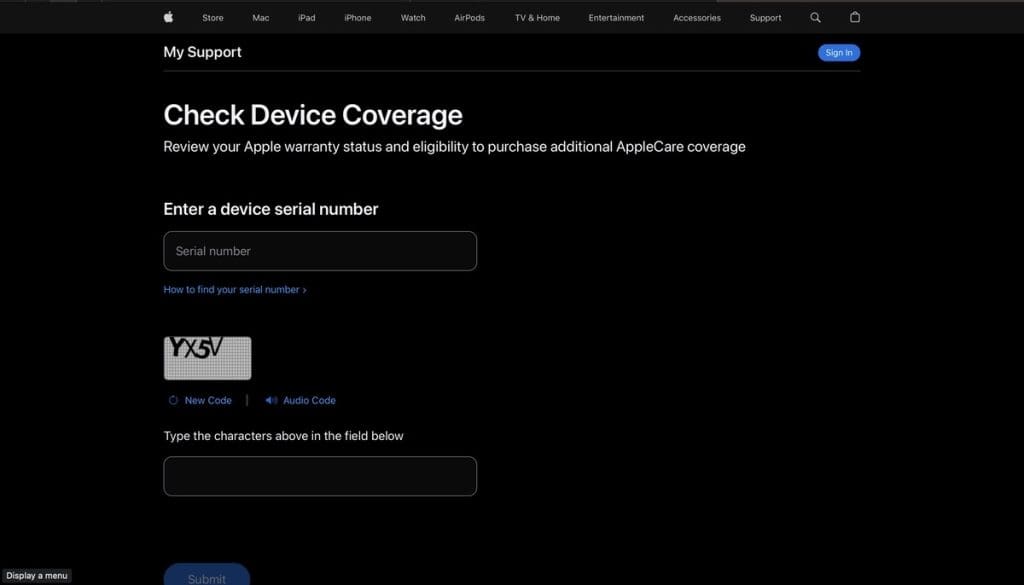Image resolution: width=1024 pixels, height=585 pixels.
Task: Open the iPhone navigation item
Action: [x=357, y=18]
